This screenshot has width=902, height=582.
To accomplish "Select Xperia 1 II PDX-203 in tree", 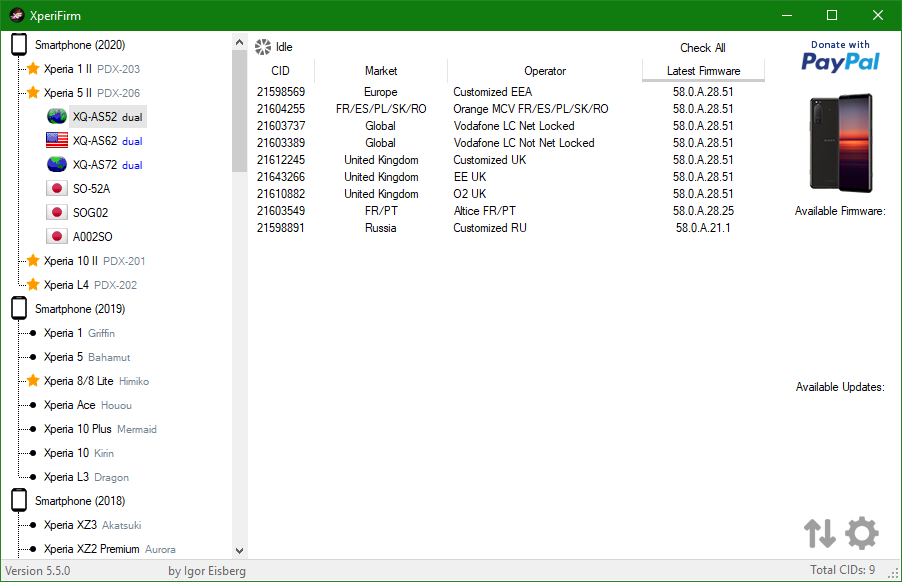I will tap(91, 69).
